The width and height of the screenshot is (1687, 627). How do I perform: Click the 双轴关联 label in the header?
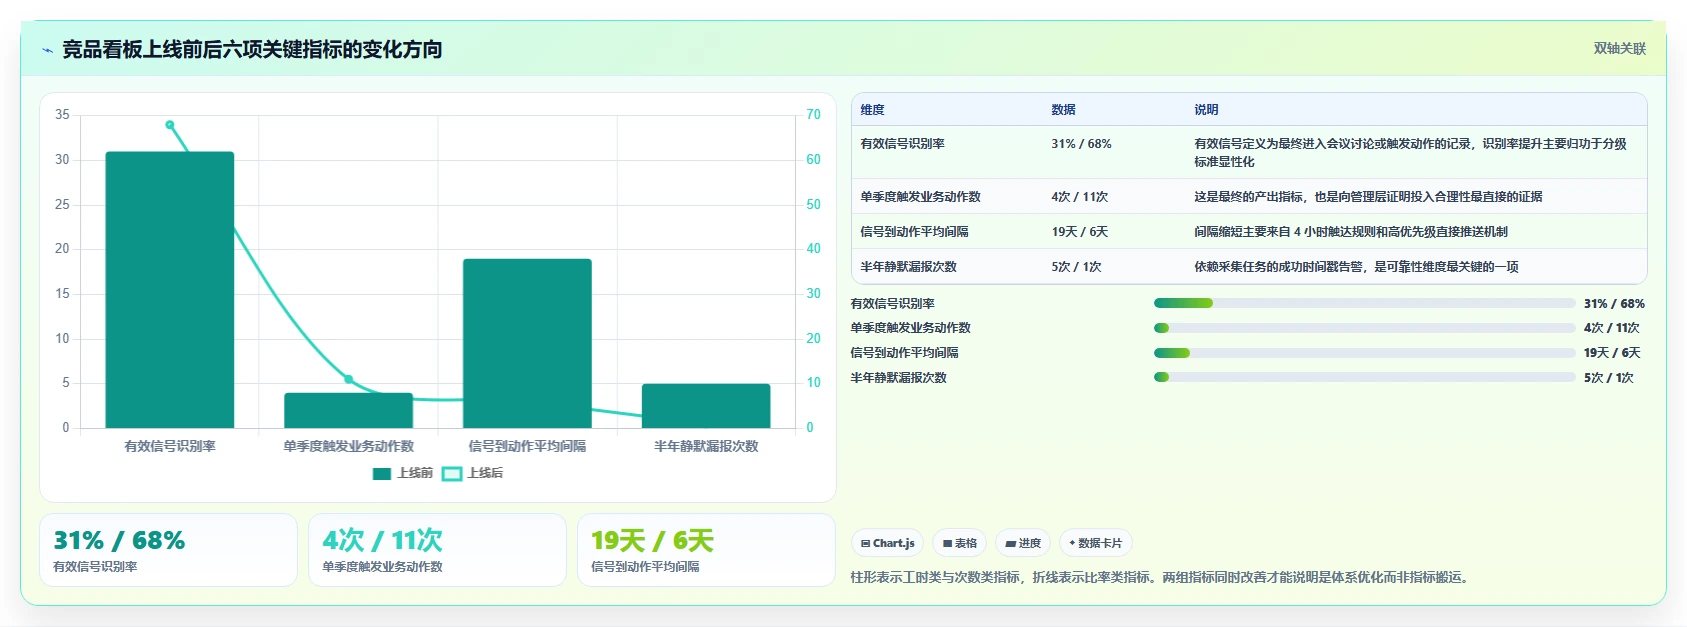coord(1619,49)
